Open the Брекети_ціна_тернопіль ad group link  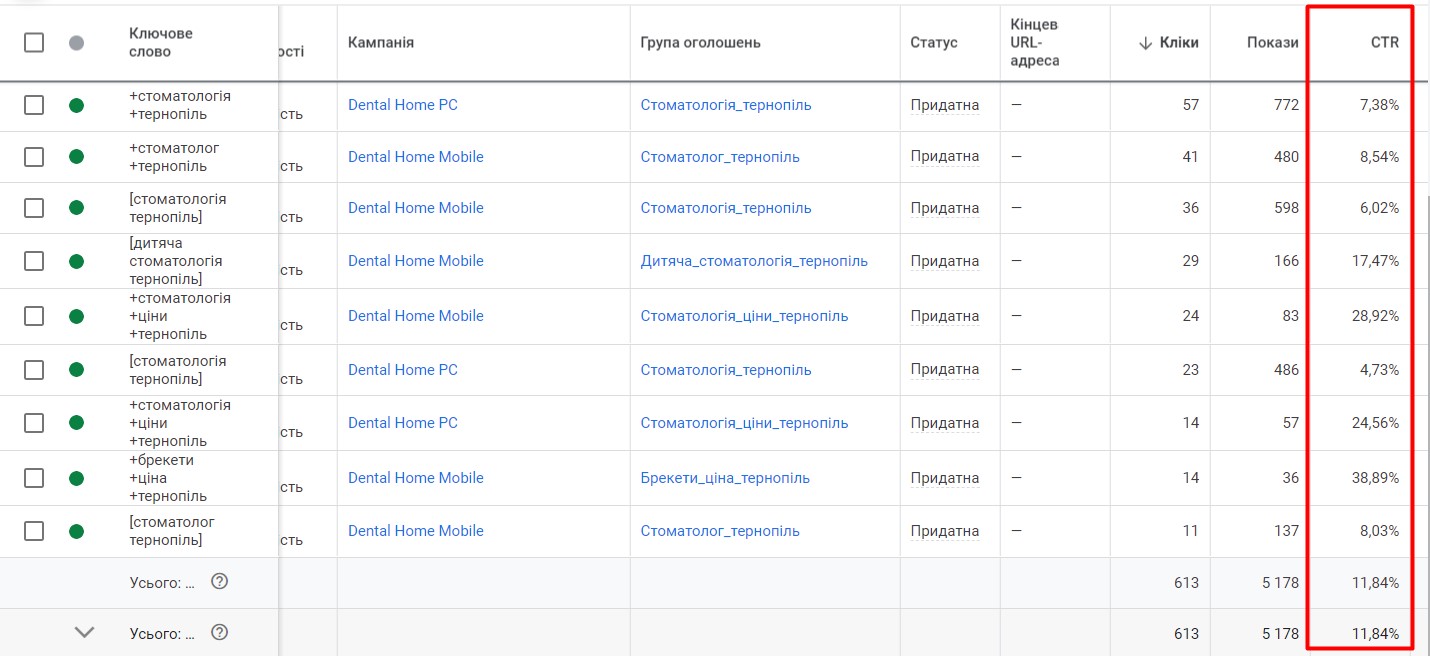point(725,478)
